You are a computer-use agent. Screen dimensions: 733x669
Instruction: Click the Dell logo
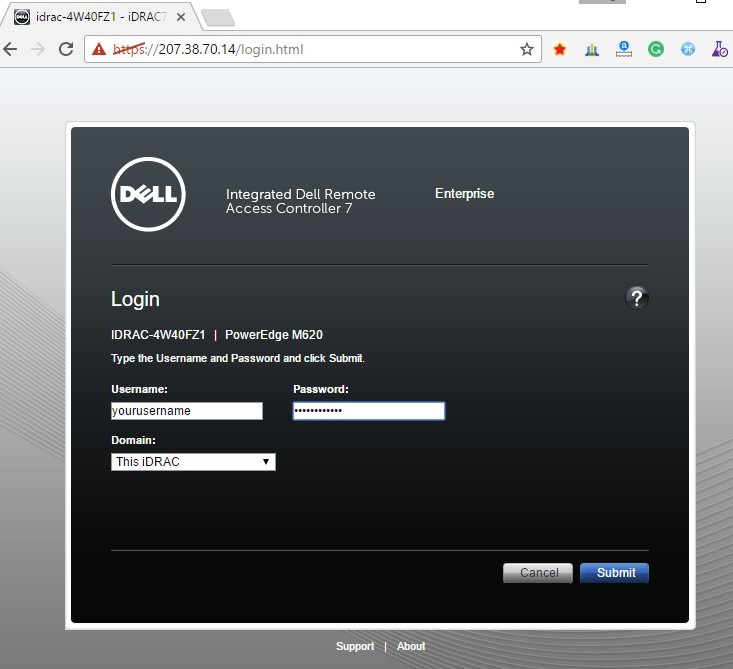click(x=148, y=194)
